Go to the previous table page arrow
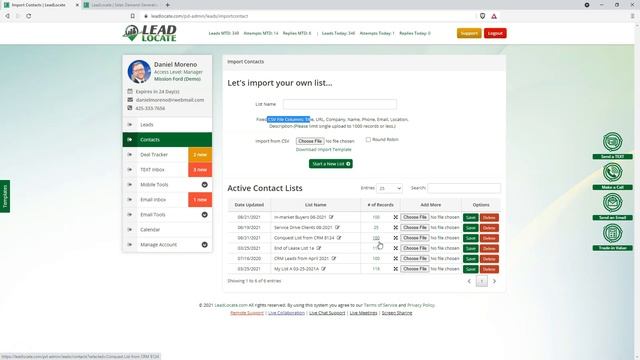The image size is (640, 360). tap(469, 281)
